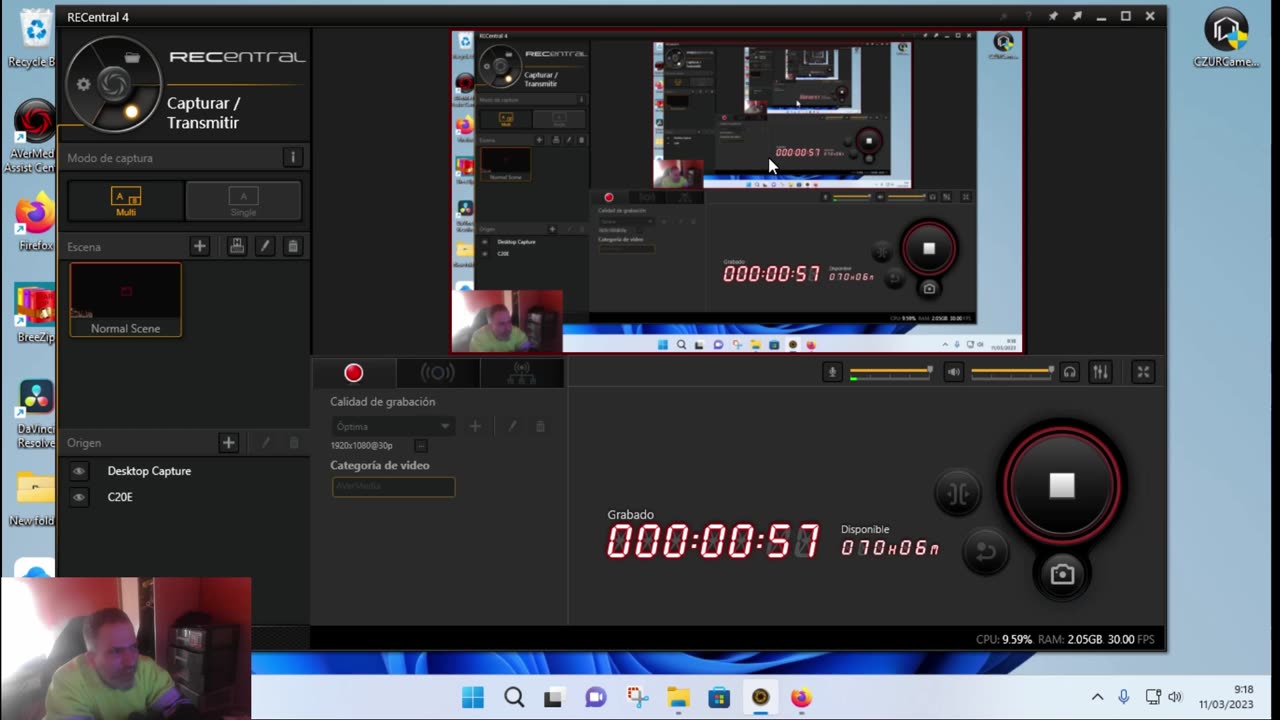Click the center aperture icon on the wheel
Image resolution: width=1280 pixels, height=720 pixels.
click(x=113, y=84)
